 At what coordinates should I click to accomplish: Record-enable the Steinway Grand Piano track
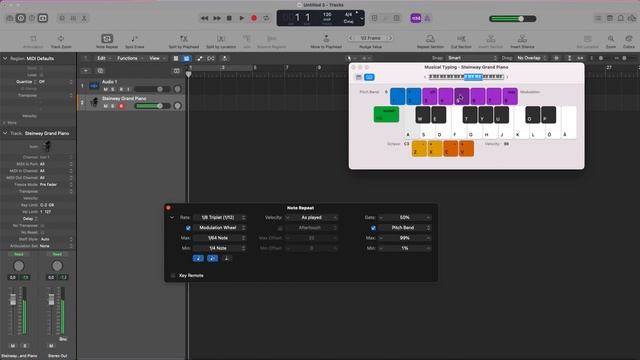pyautogui.click(x=121, y=106)
